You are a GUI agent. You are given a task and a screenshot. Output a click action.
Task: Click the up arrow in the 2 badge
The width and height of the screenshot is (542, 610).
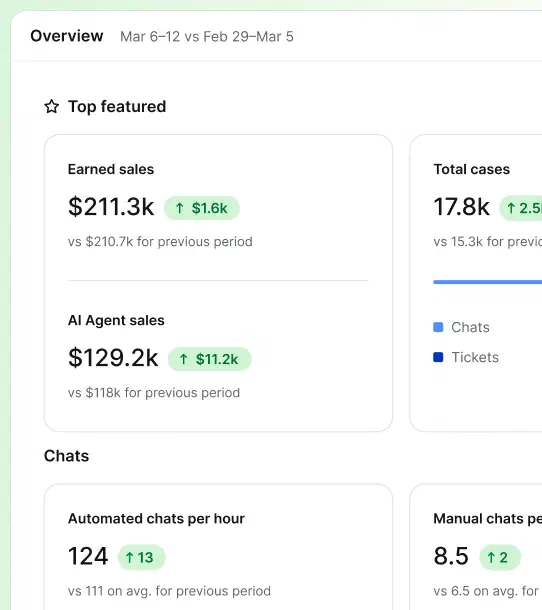click(x=491, y=557)
